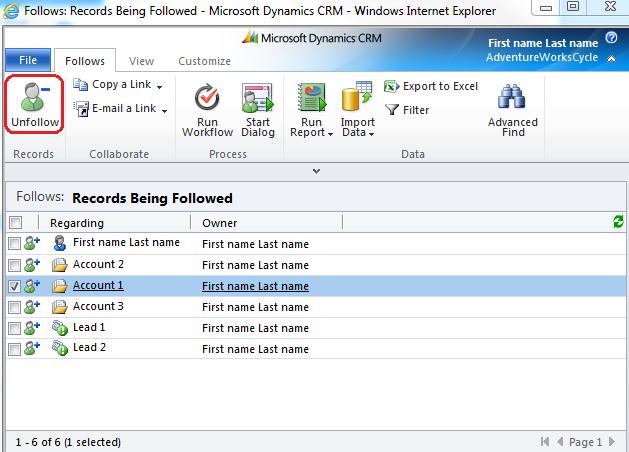This screenshot has width=629, height=452.
Task: Check the Lead 1 row checkbox
Action: [14, 328]
